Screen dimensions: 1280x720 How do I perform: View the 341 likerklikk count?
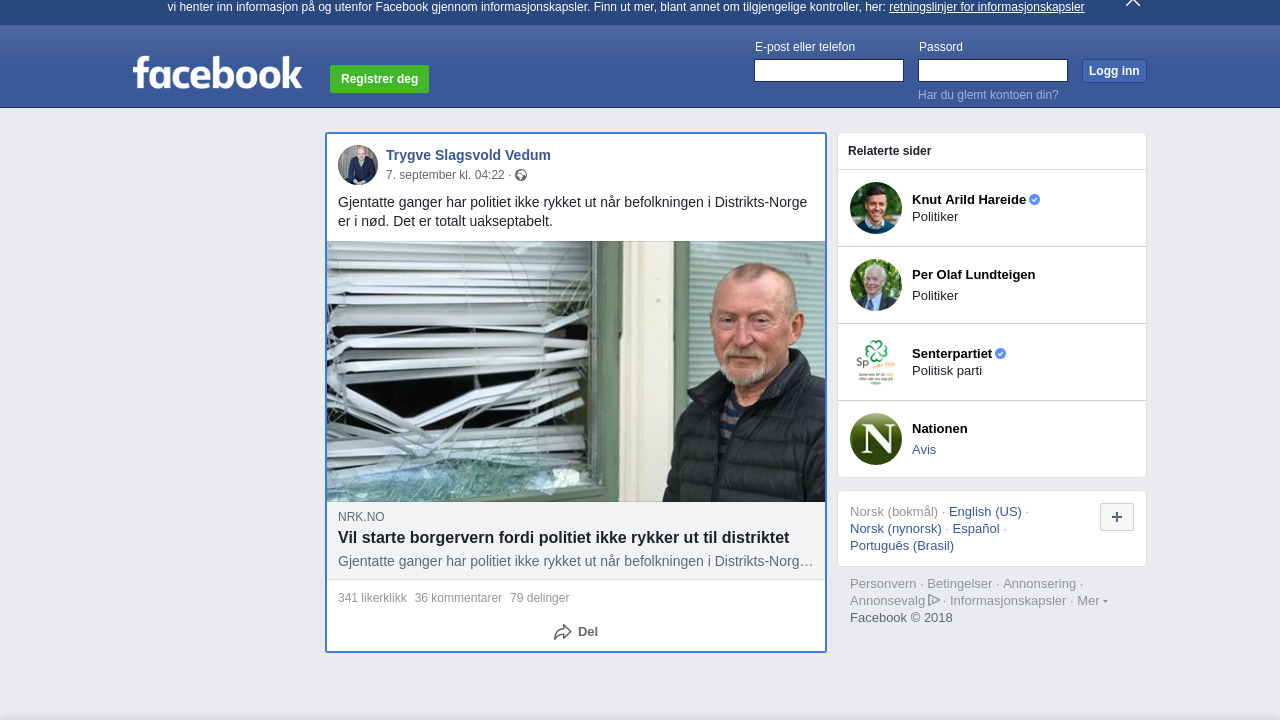click(x=372, y=598)
